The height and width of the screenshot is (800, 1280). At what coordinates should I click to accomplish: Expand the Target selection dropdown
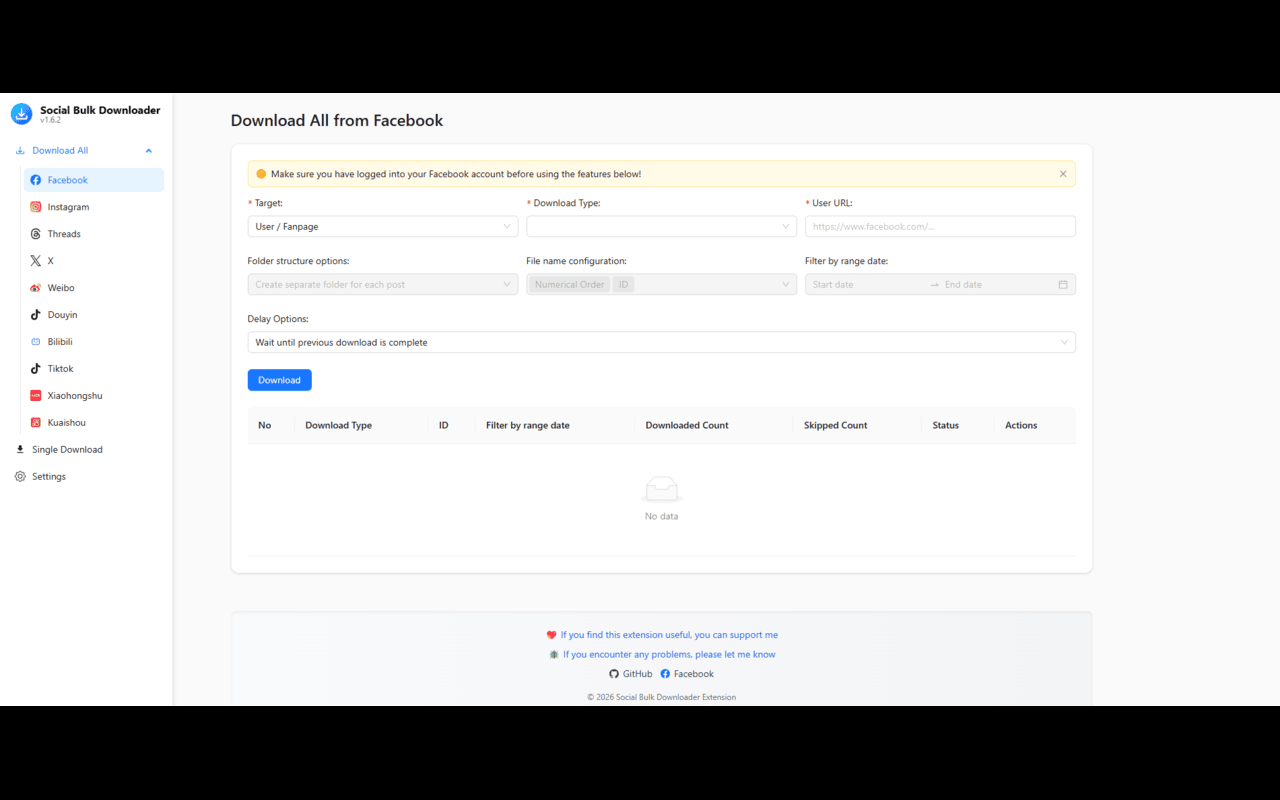(x=383, y=226)
